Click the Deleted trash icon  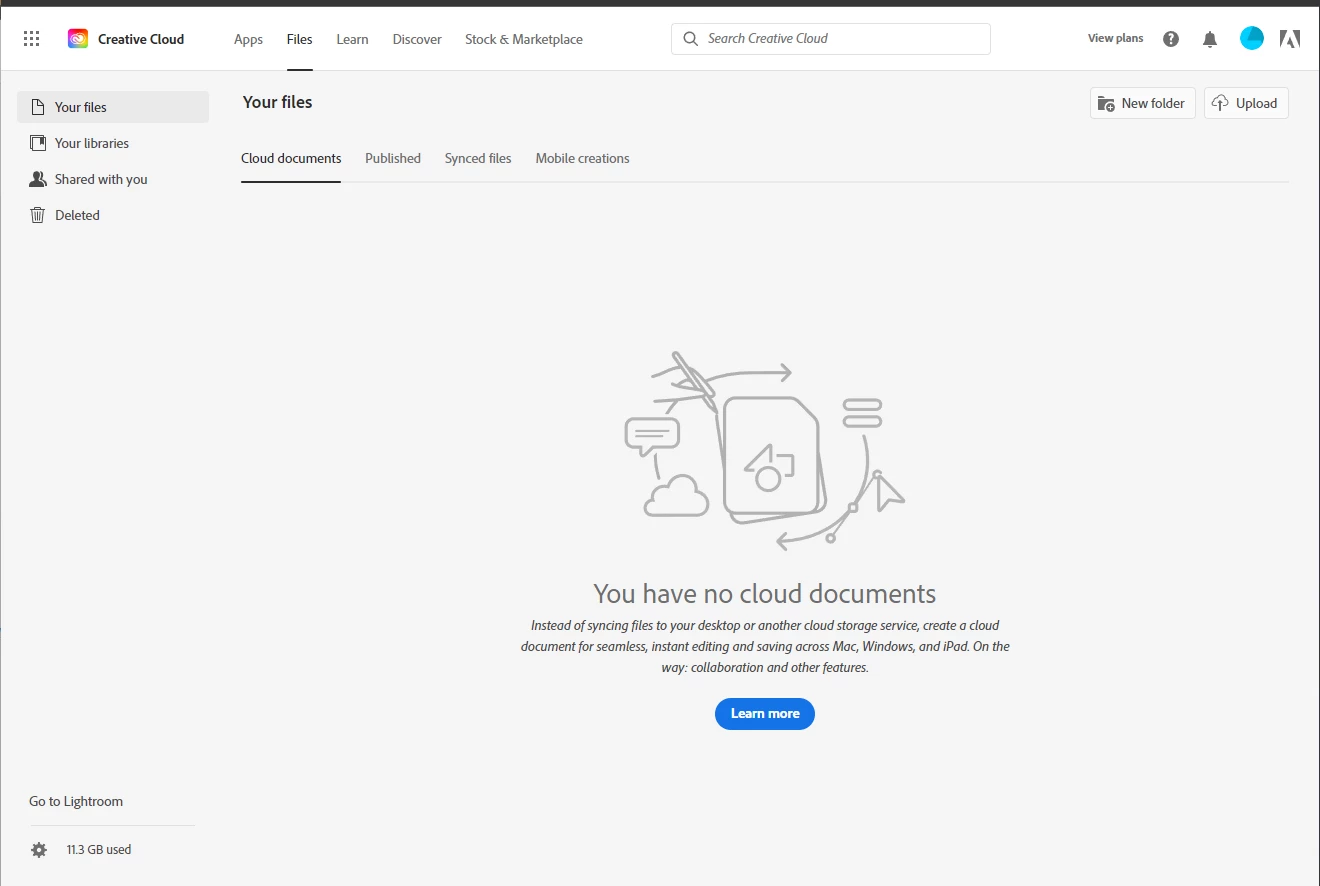38,215
